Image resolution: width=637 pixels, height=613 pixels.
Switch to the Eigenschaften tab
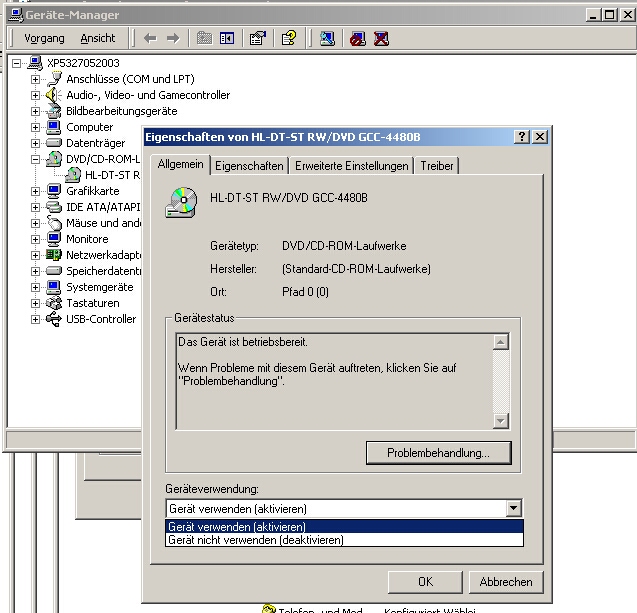click(249, 166)
